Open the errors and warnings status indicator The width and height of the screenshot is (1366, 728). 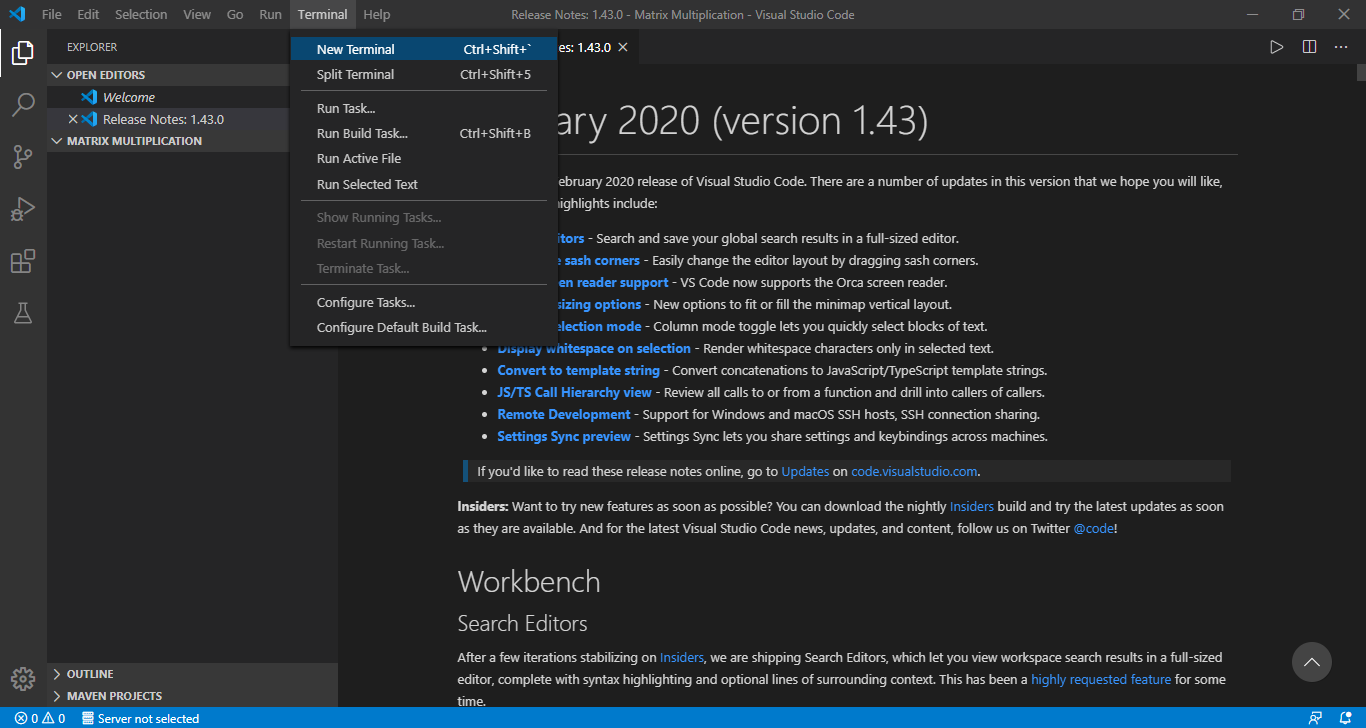40,718
